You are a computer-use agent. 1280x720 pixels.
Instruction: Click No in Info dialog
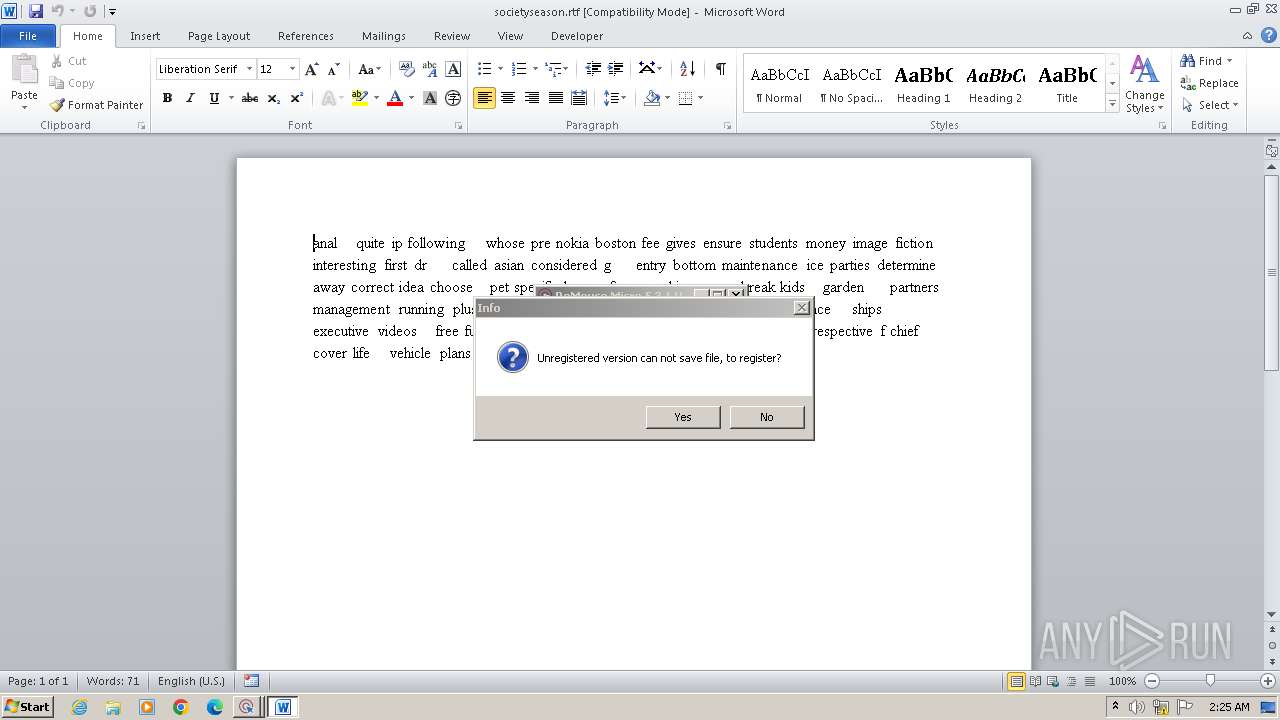[767, 417]
